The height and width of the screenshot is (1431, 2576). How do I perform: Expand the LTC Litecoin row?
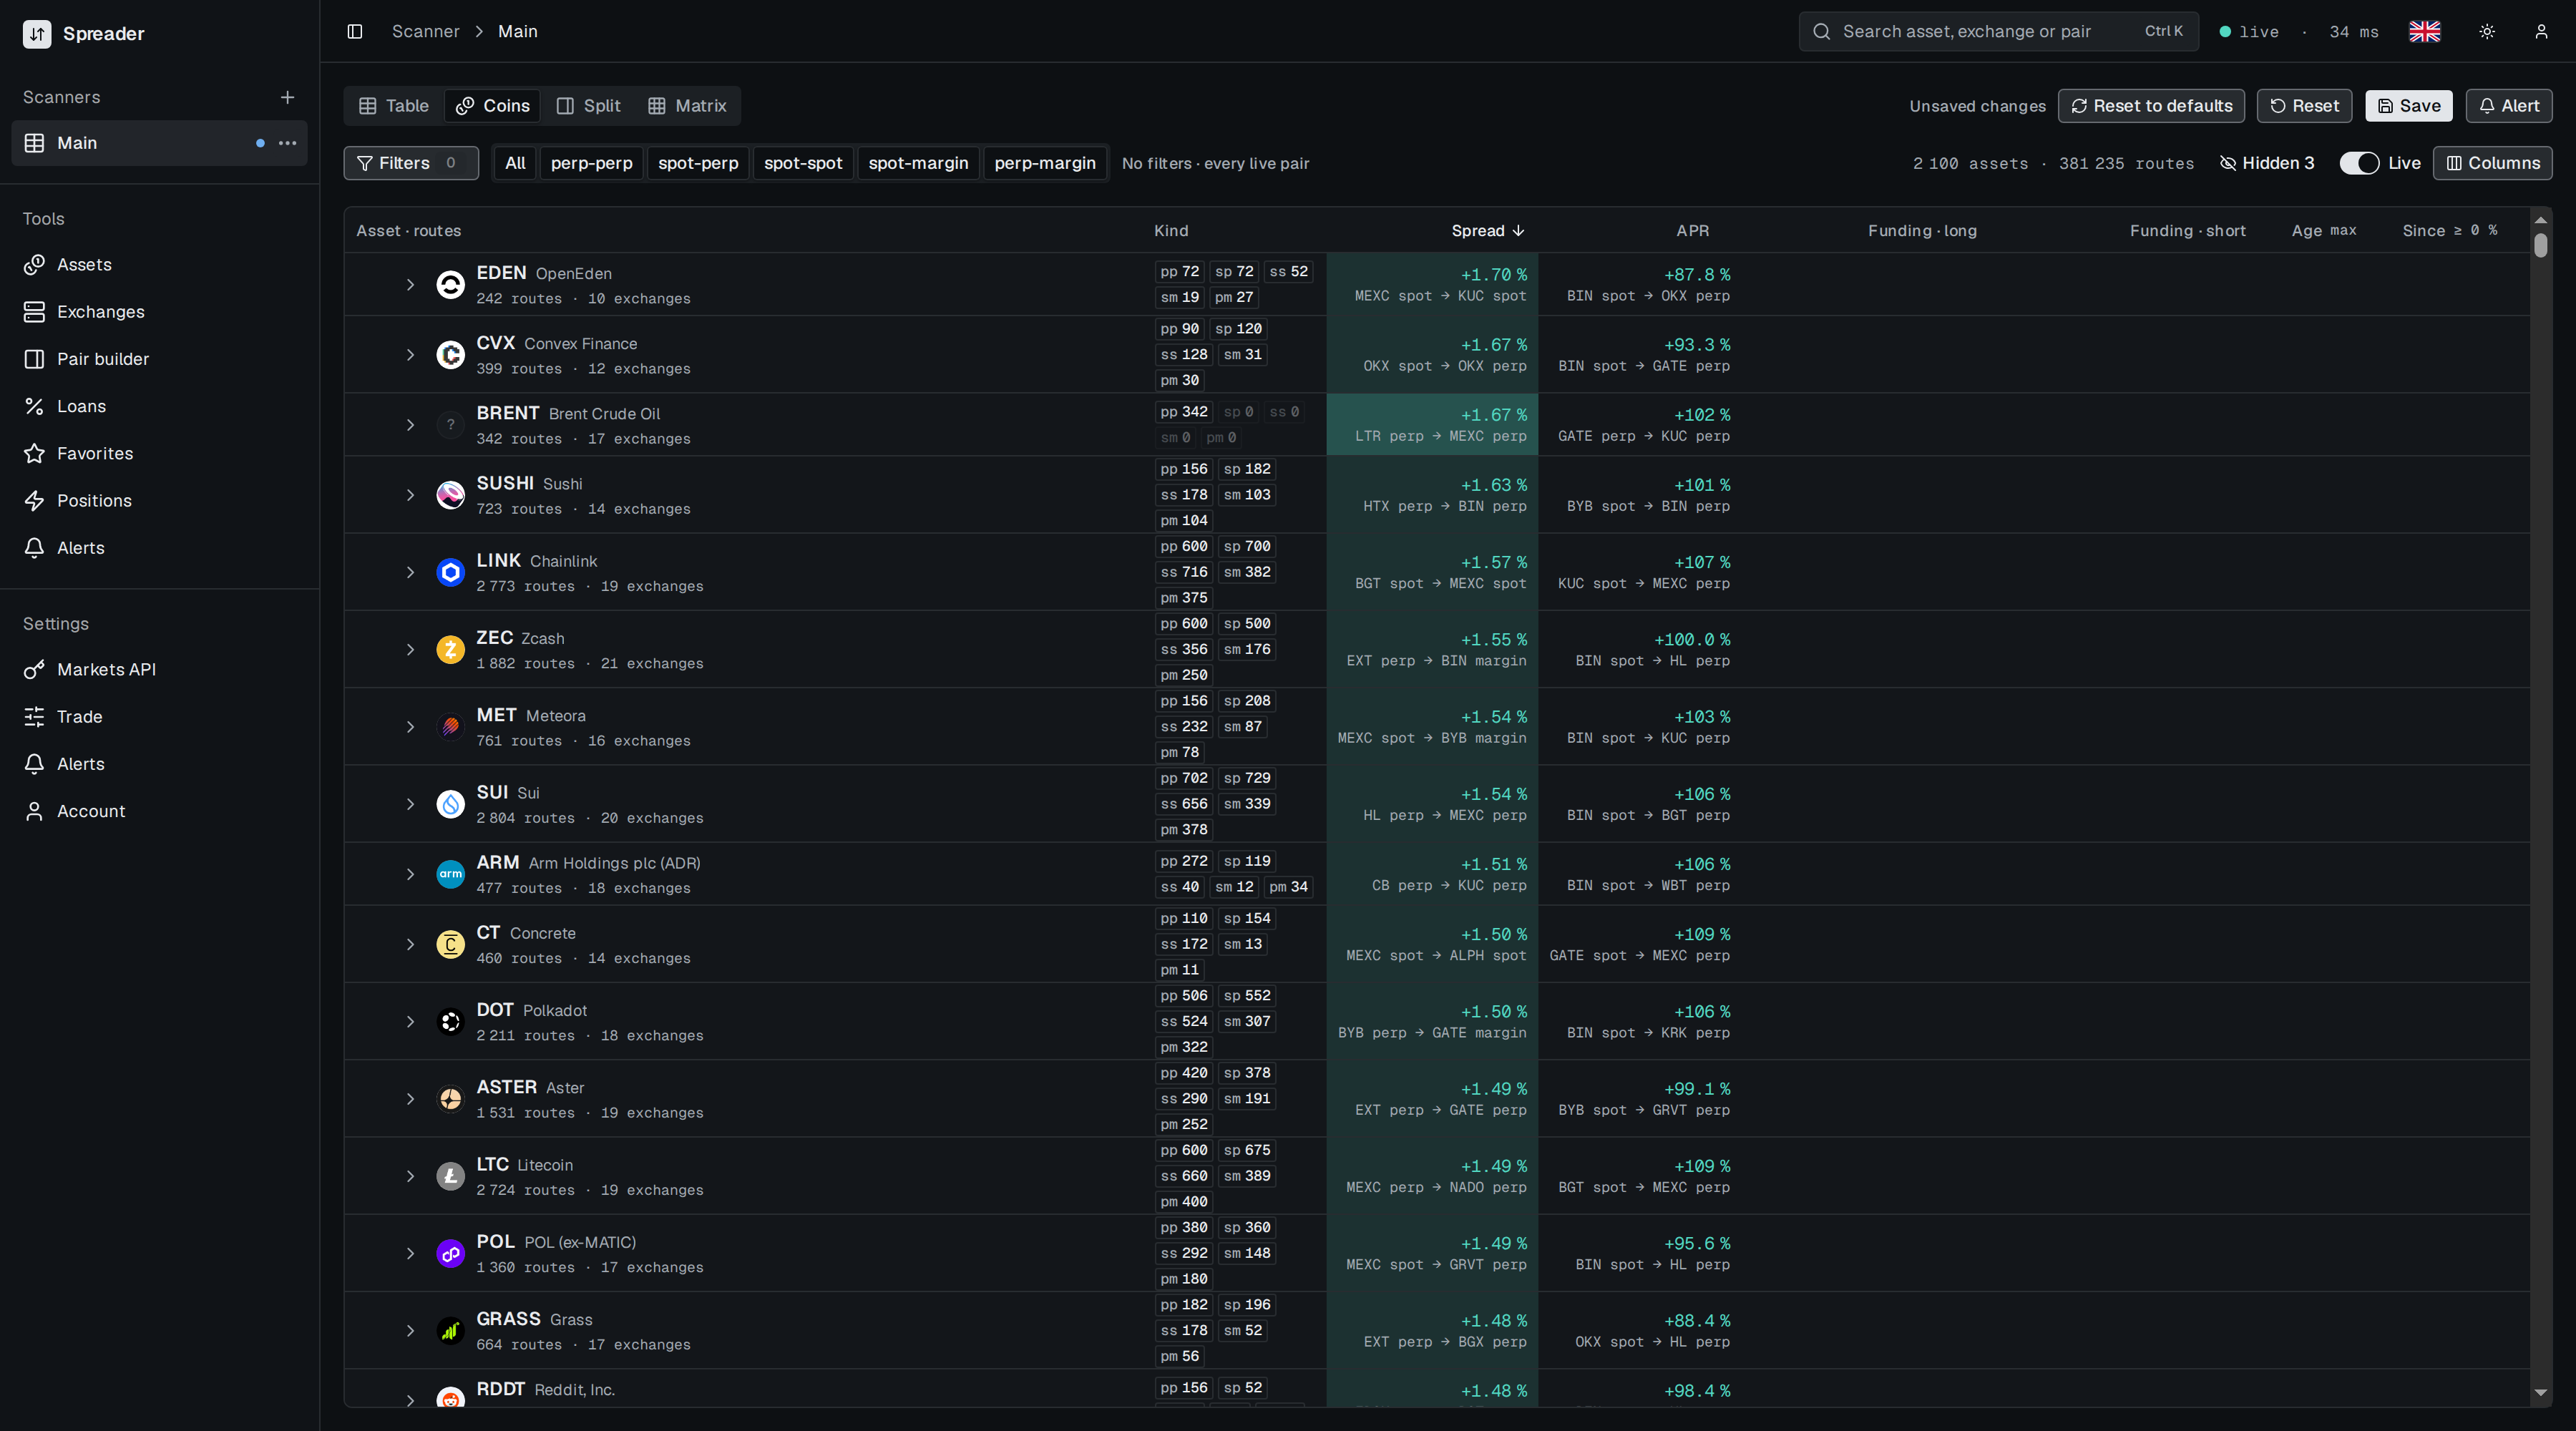click(x=410, y=1177)
